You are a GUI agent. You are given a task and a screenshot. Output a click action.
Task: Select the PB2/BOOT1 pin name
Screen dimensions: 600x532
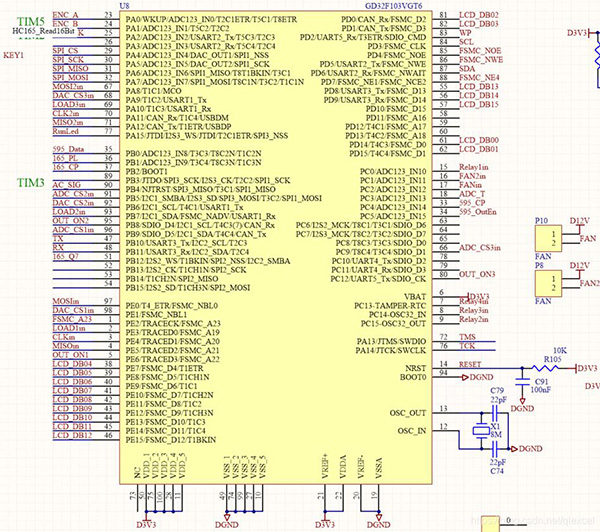pyautogui.click(x=147, y=171)
